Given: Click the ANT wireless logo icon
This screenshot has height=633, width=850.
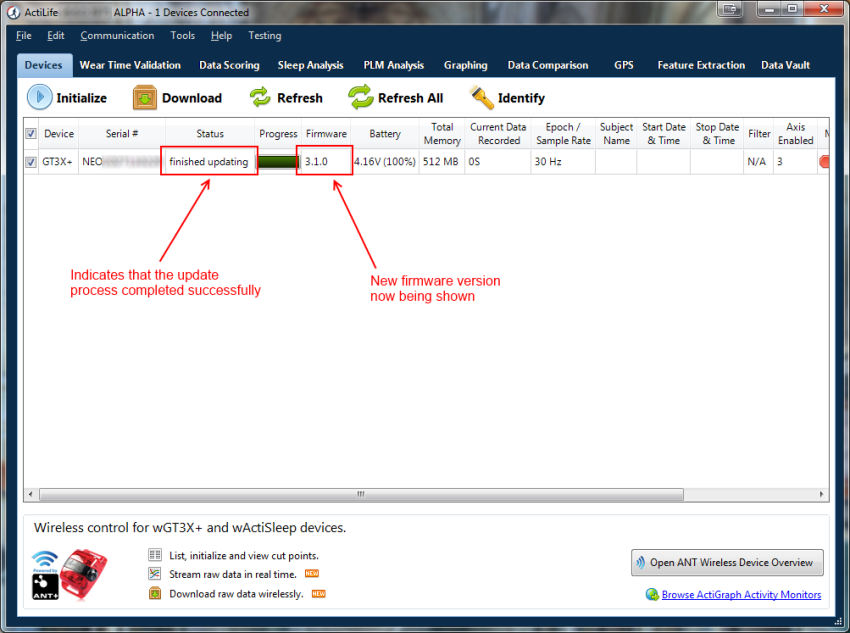Looking at the screenshot, I should point(44,569).
